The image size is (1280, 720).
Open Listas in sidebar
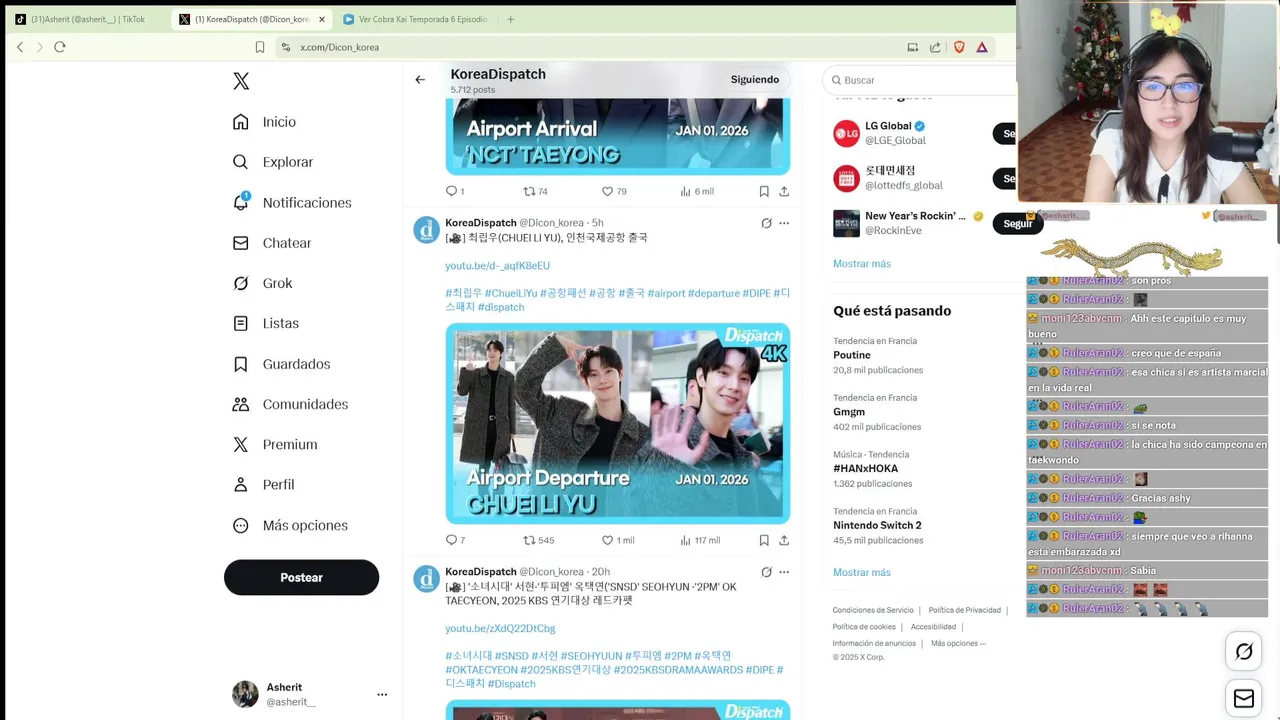266,323
